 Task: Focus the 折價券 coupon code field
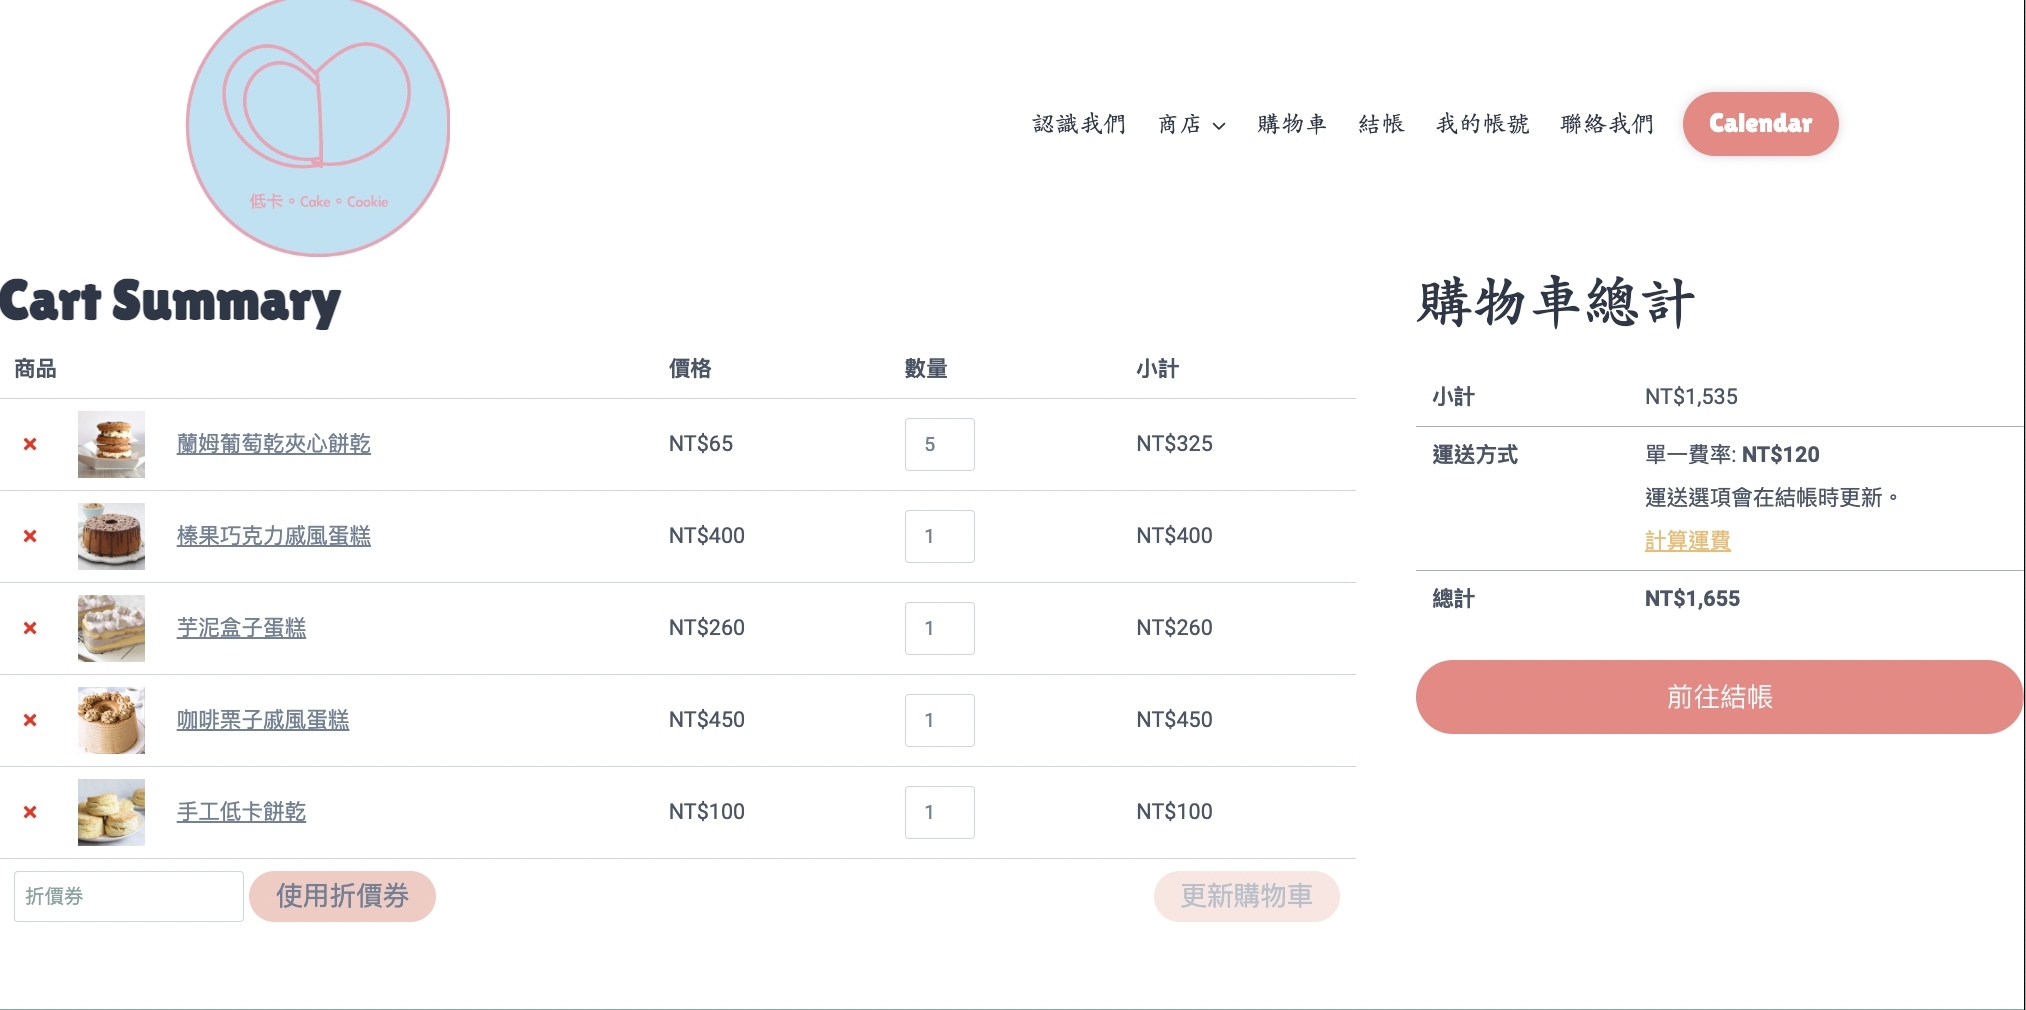pyautogui.click(x=129, y=896)
